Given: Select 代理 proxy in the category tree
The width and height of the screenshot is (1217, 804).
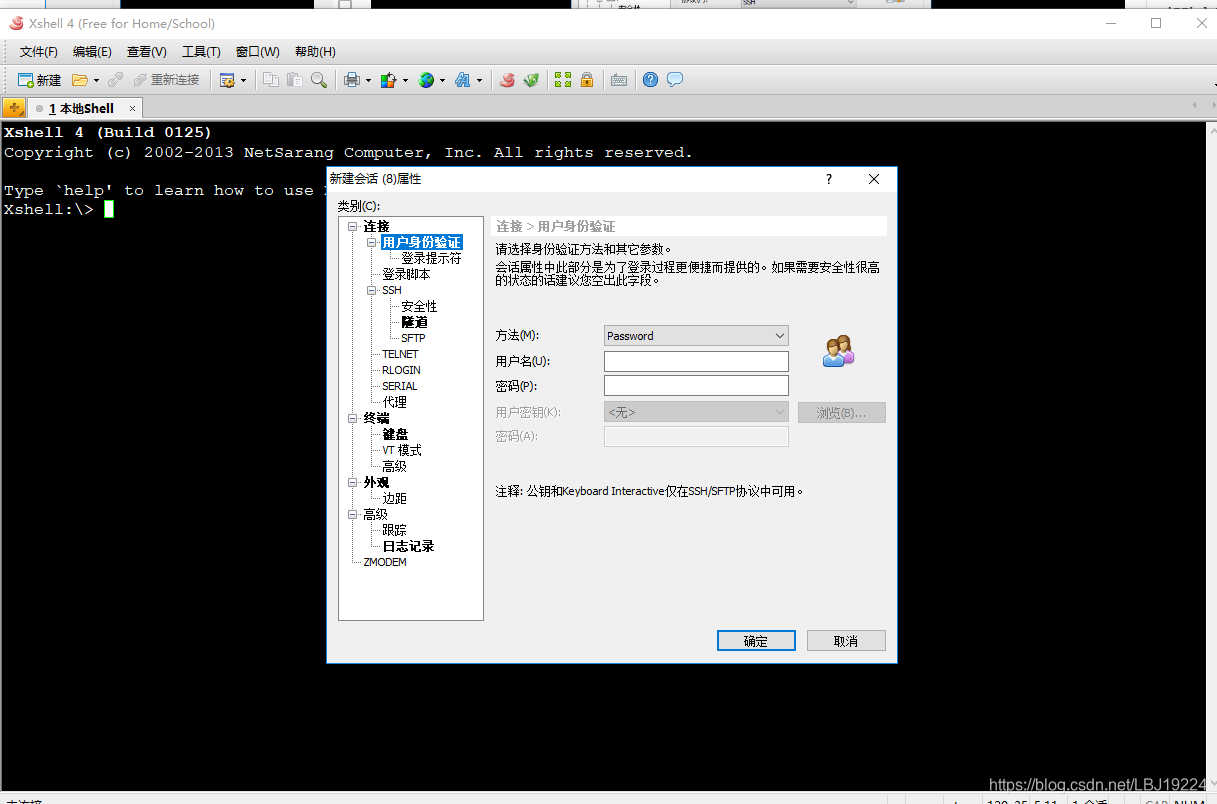Looking at the screenshot, I should (394, 402).
